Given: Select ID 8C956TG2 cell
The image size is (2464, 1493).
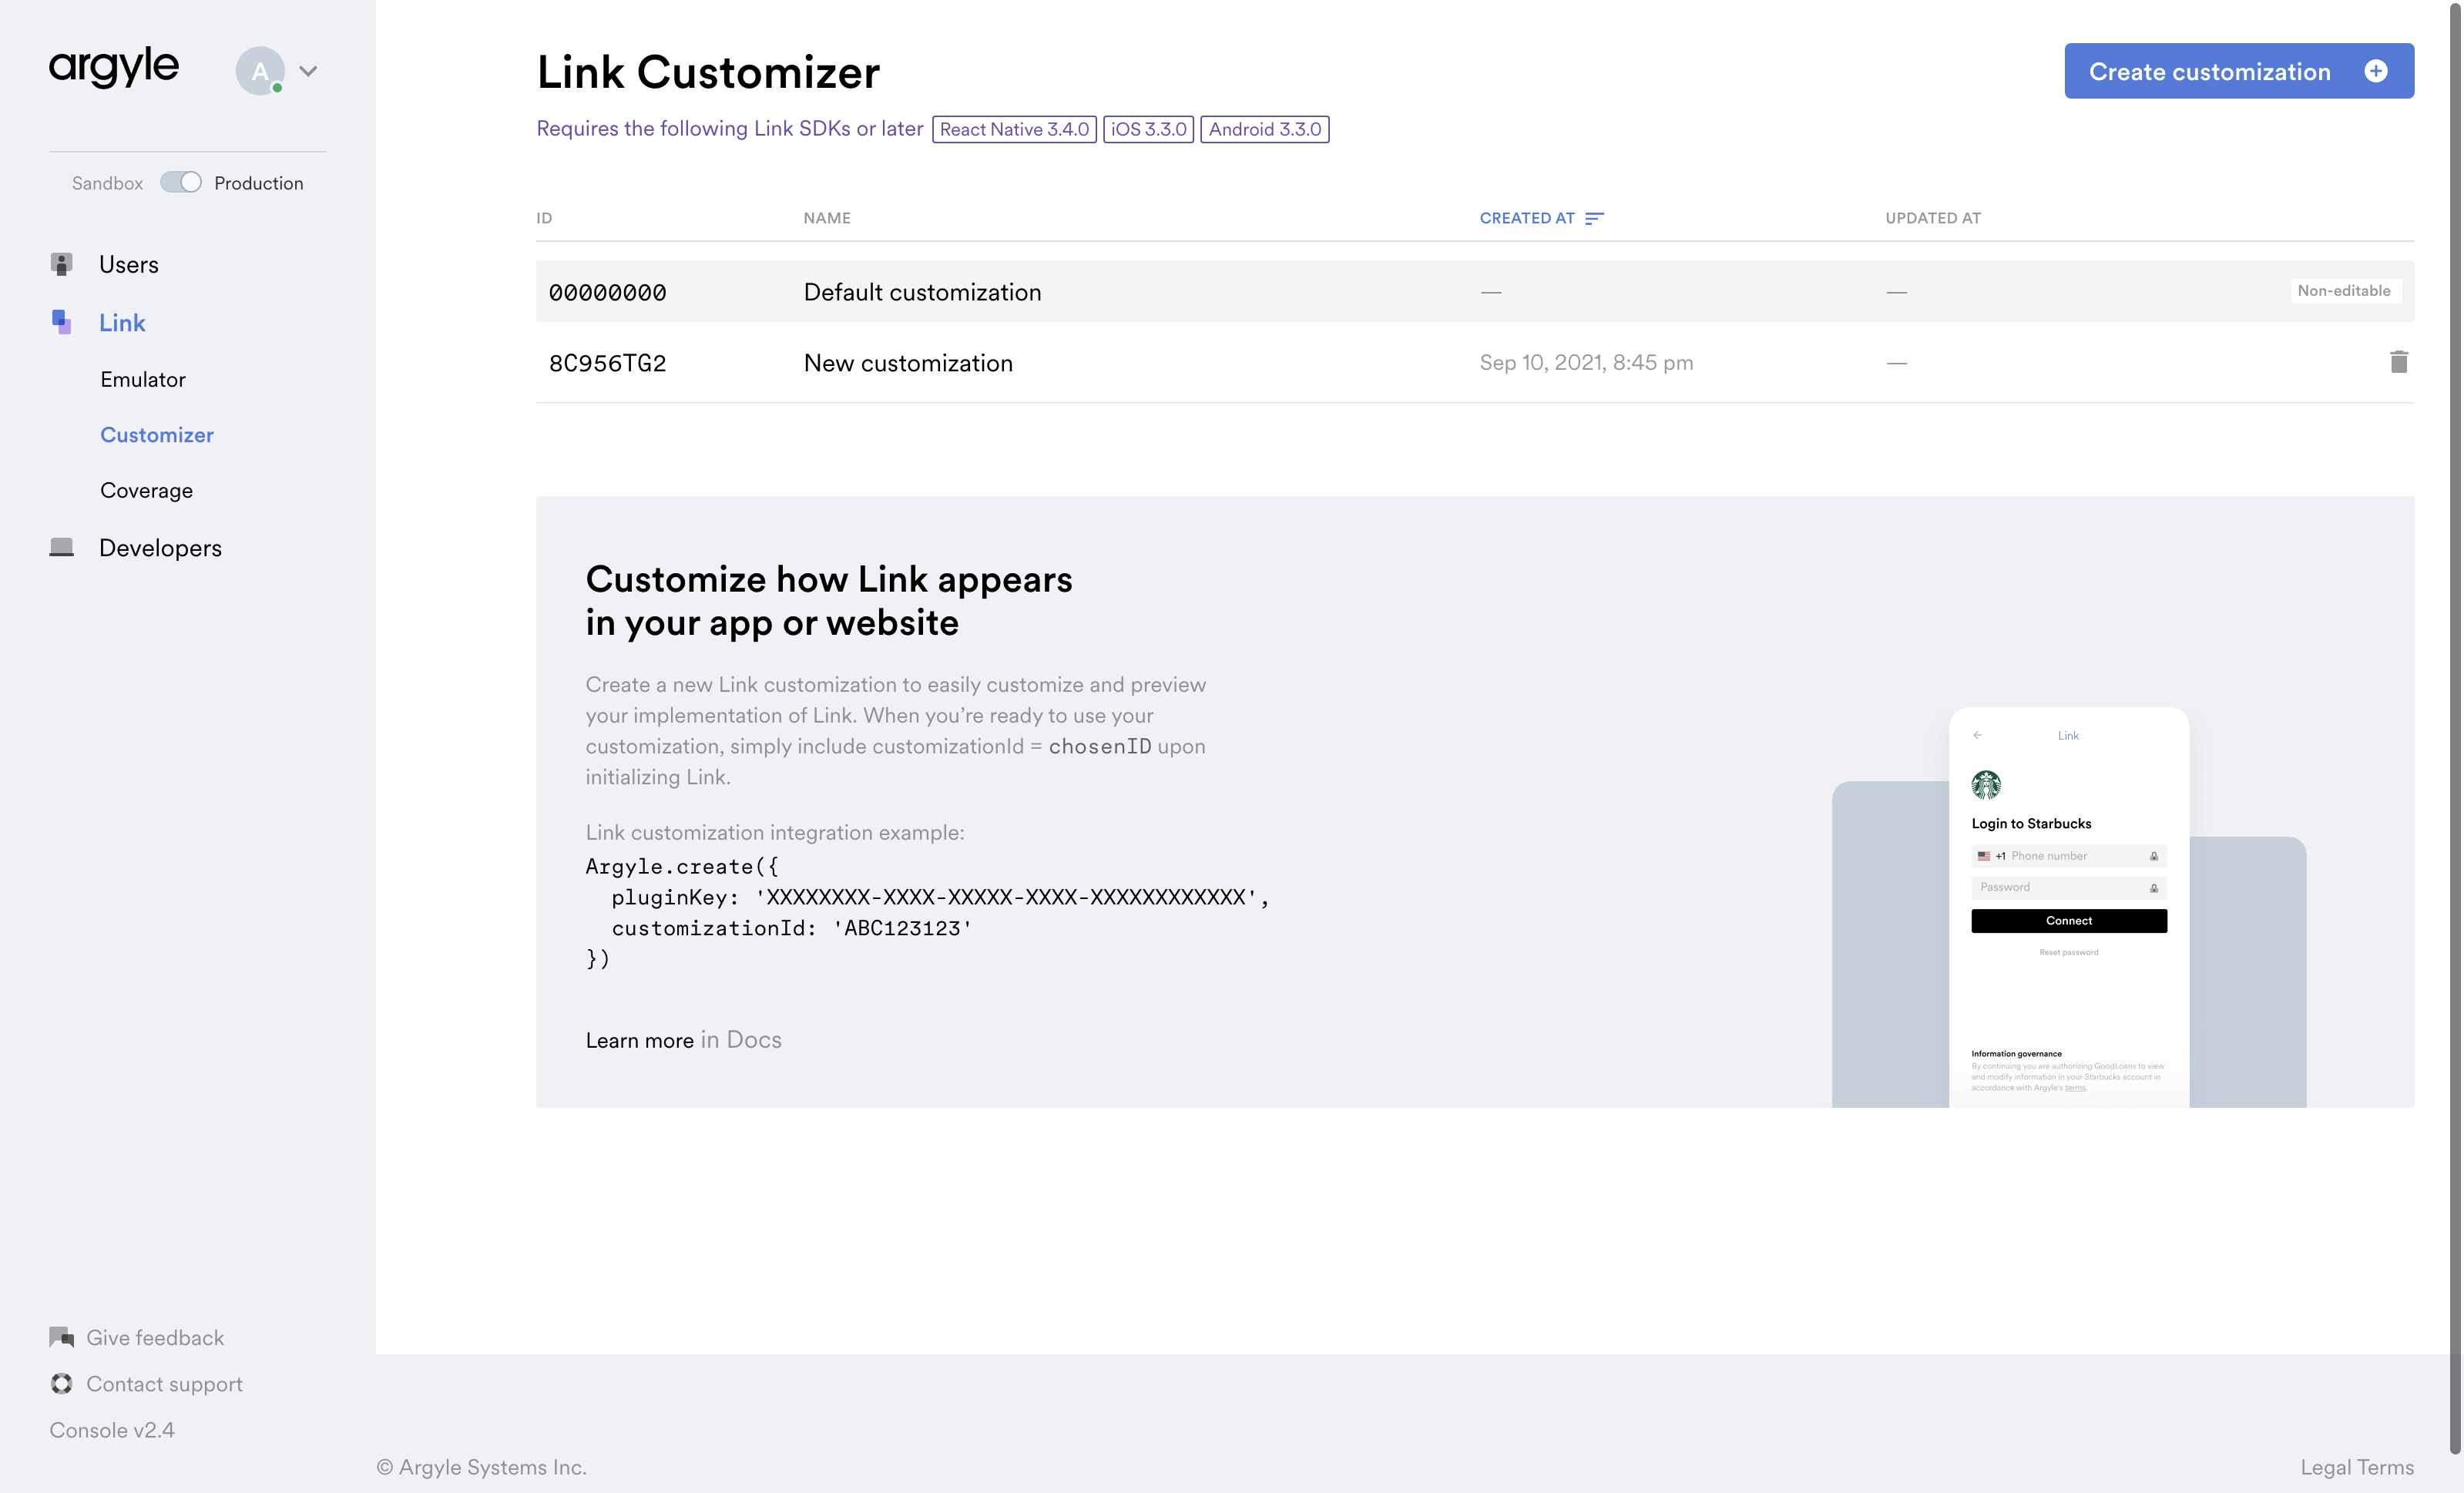Looking at the screenshot, I should point(607,363).
